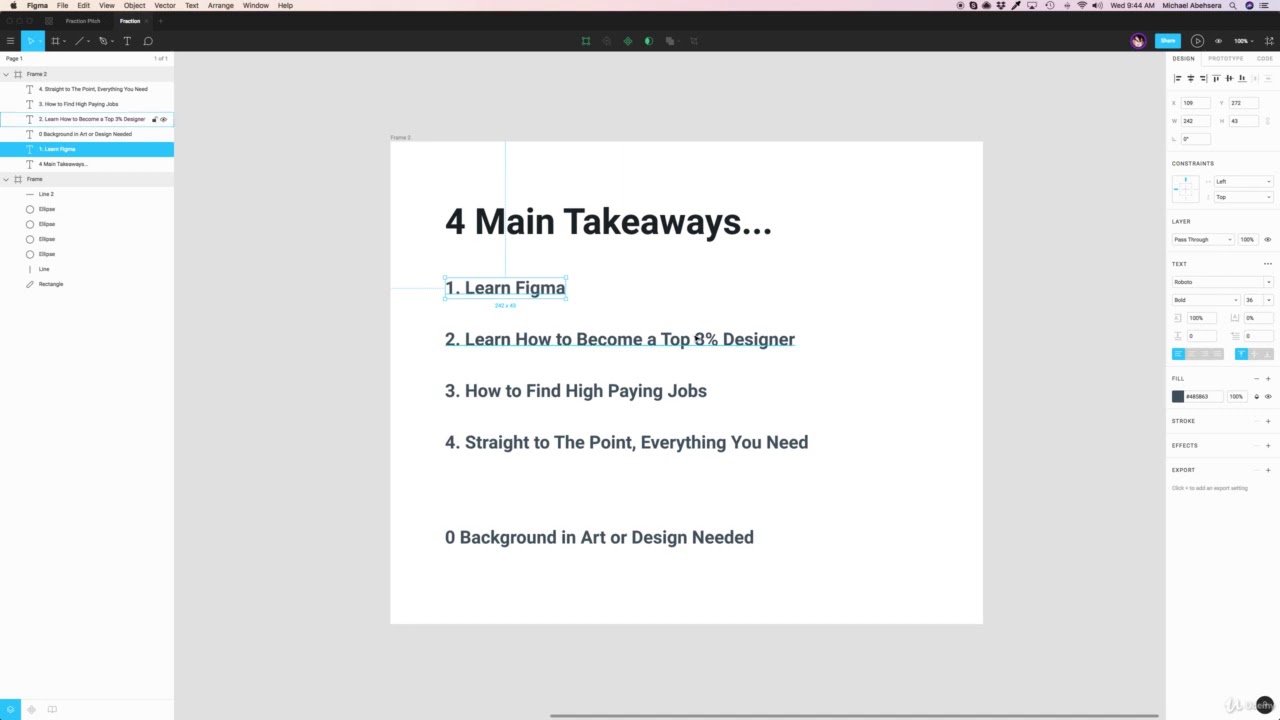The width and height of the screenshot is (1280, 720).
Task: Open font size 36 dropdown arrow
Action: (x=1269, y=300)
